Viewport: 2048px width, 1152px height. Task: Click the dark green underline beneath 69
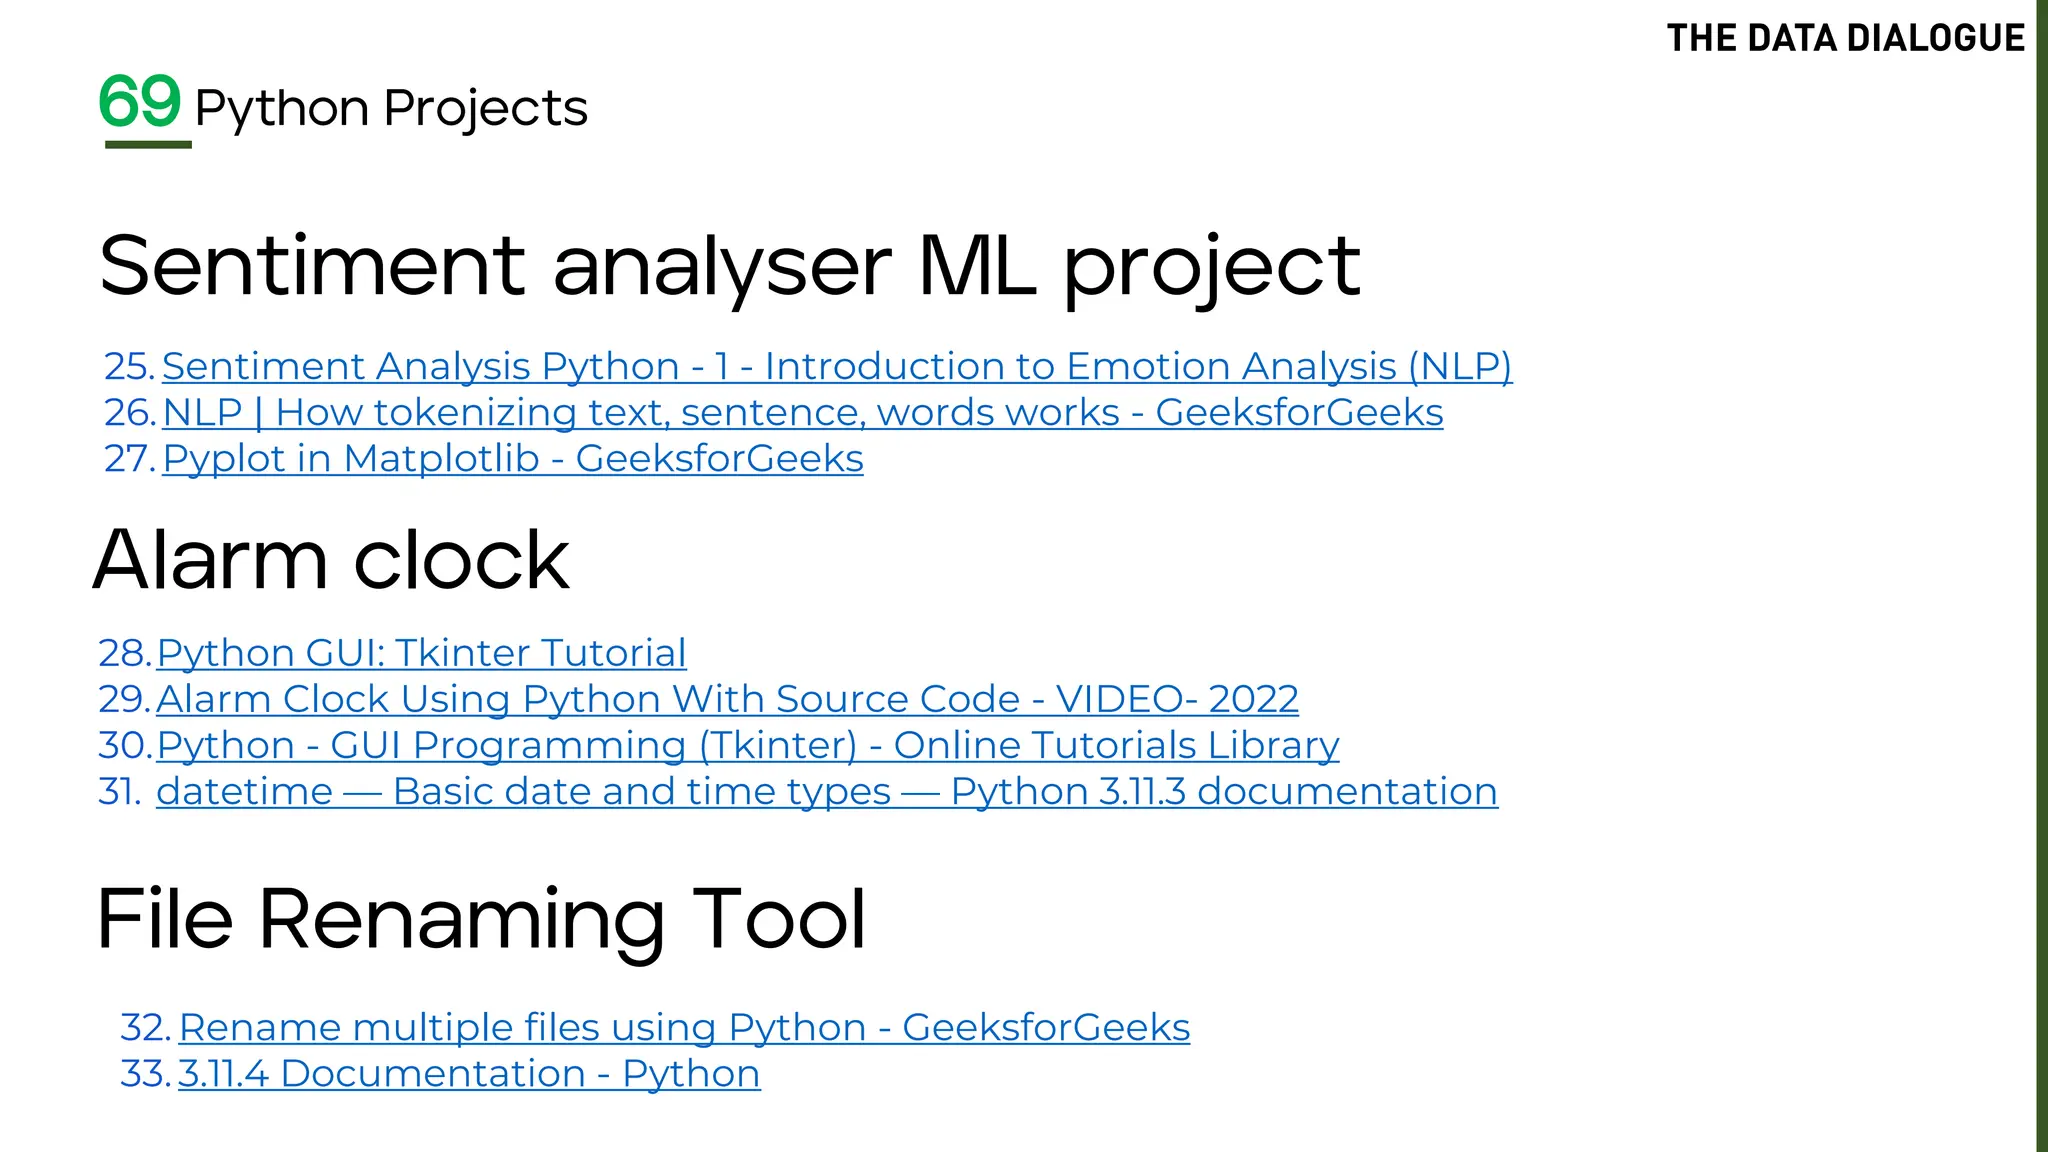(148, 145)
